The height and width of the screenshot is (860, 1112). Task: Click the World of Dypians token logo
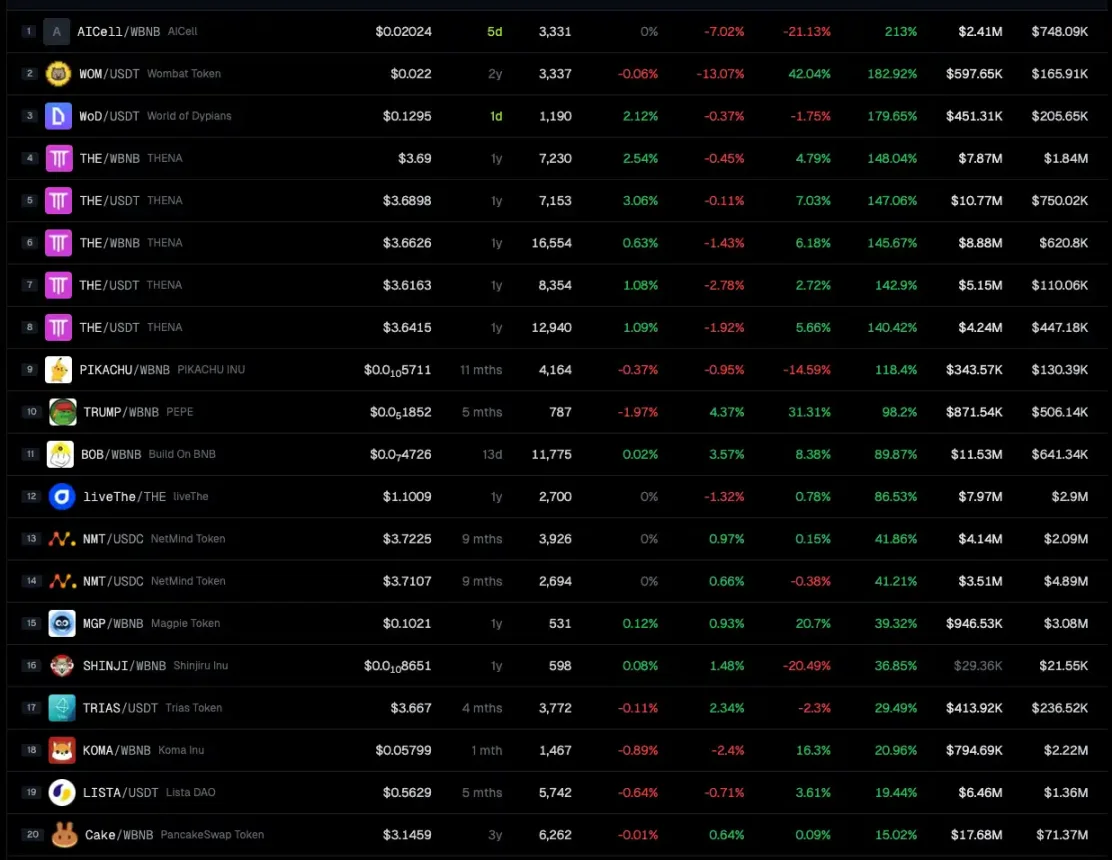click(x=58, y=115)
